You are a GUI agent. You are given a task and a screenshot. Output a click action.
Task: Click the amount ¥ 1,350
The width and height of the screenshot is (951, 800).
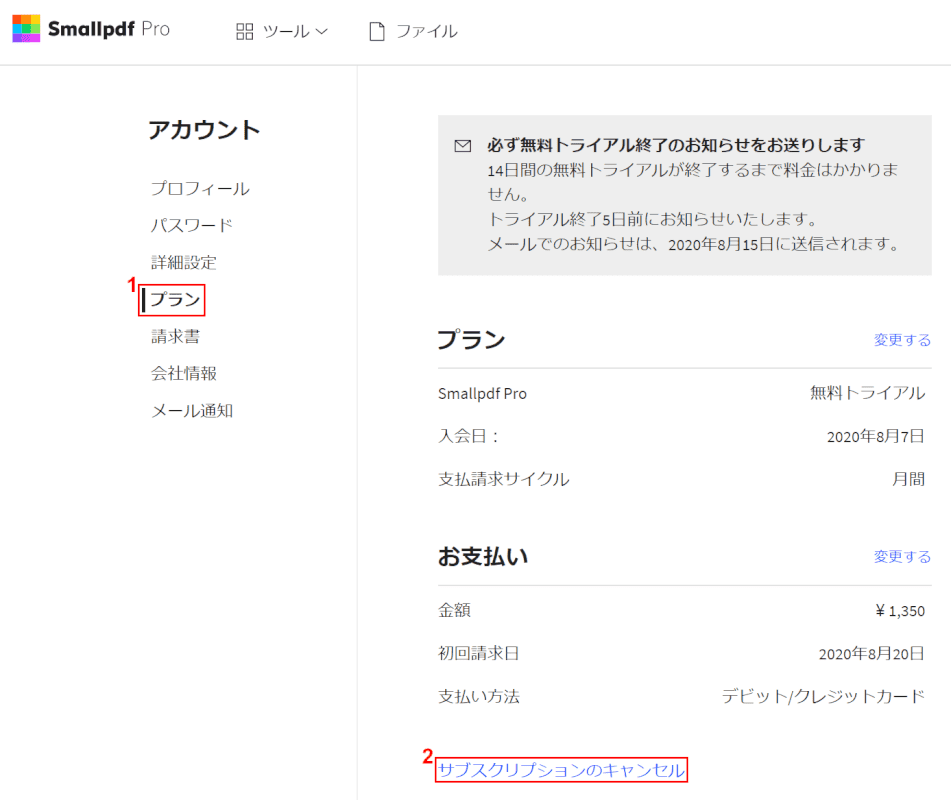pyautogui.click(x=900, y=611)
